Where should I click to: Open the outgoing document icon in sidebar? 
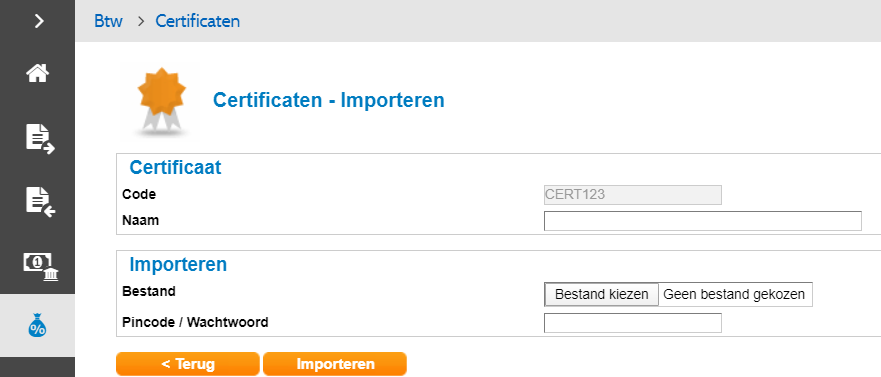click(x=39, y=140)
